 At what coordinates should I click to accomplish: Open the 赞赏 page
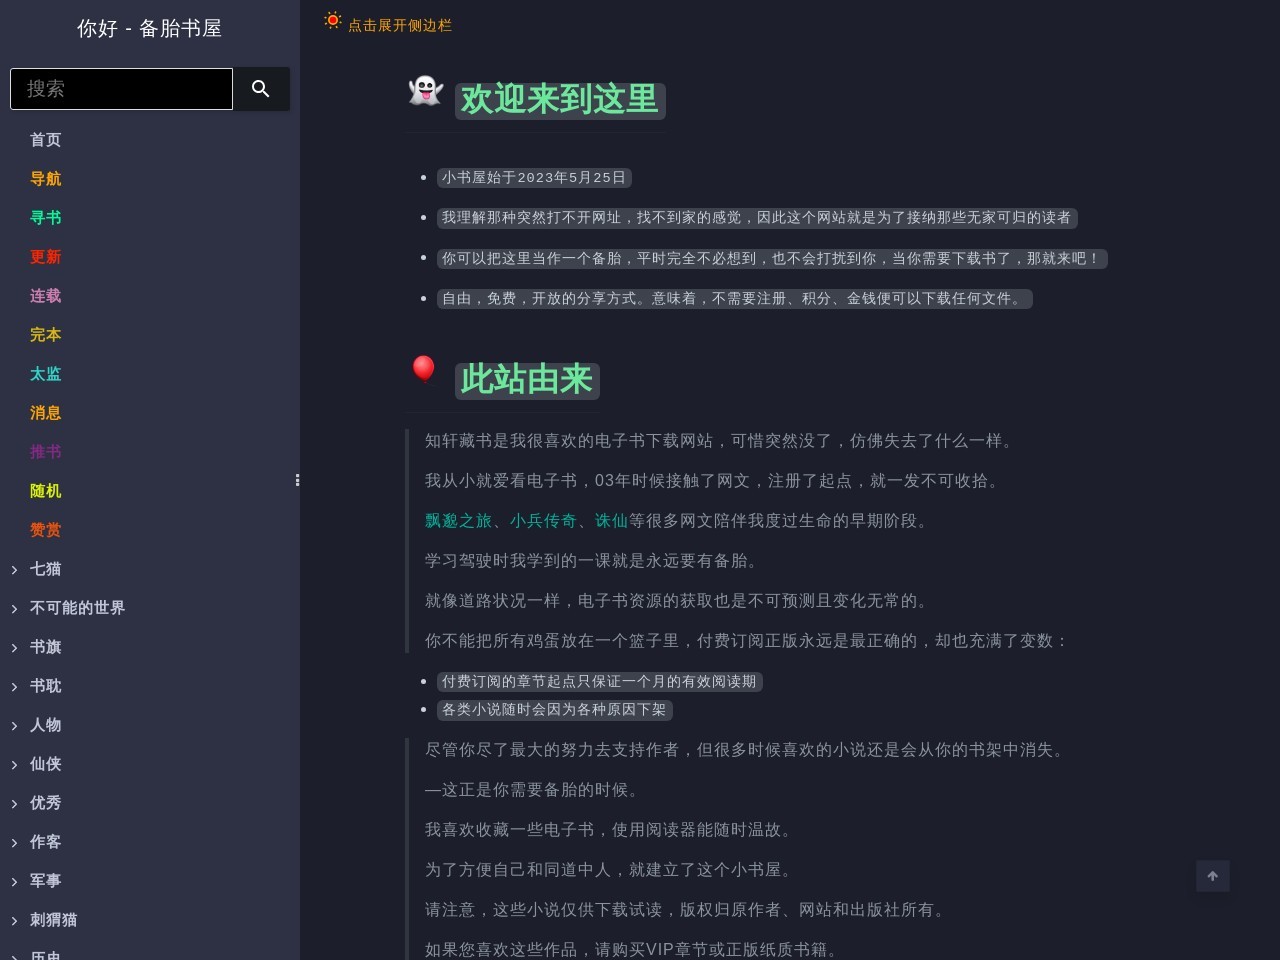45,530
